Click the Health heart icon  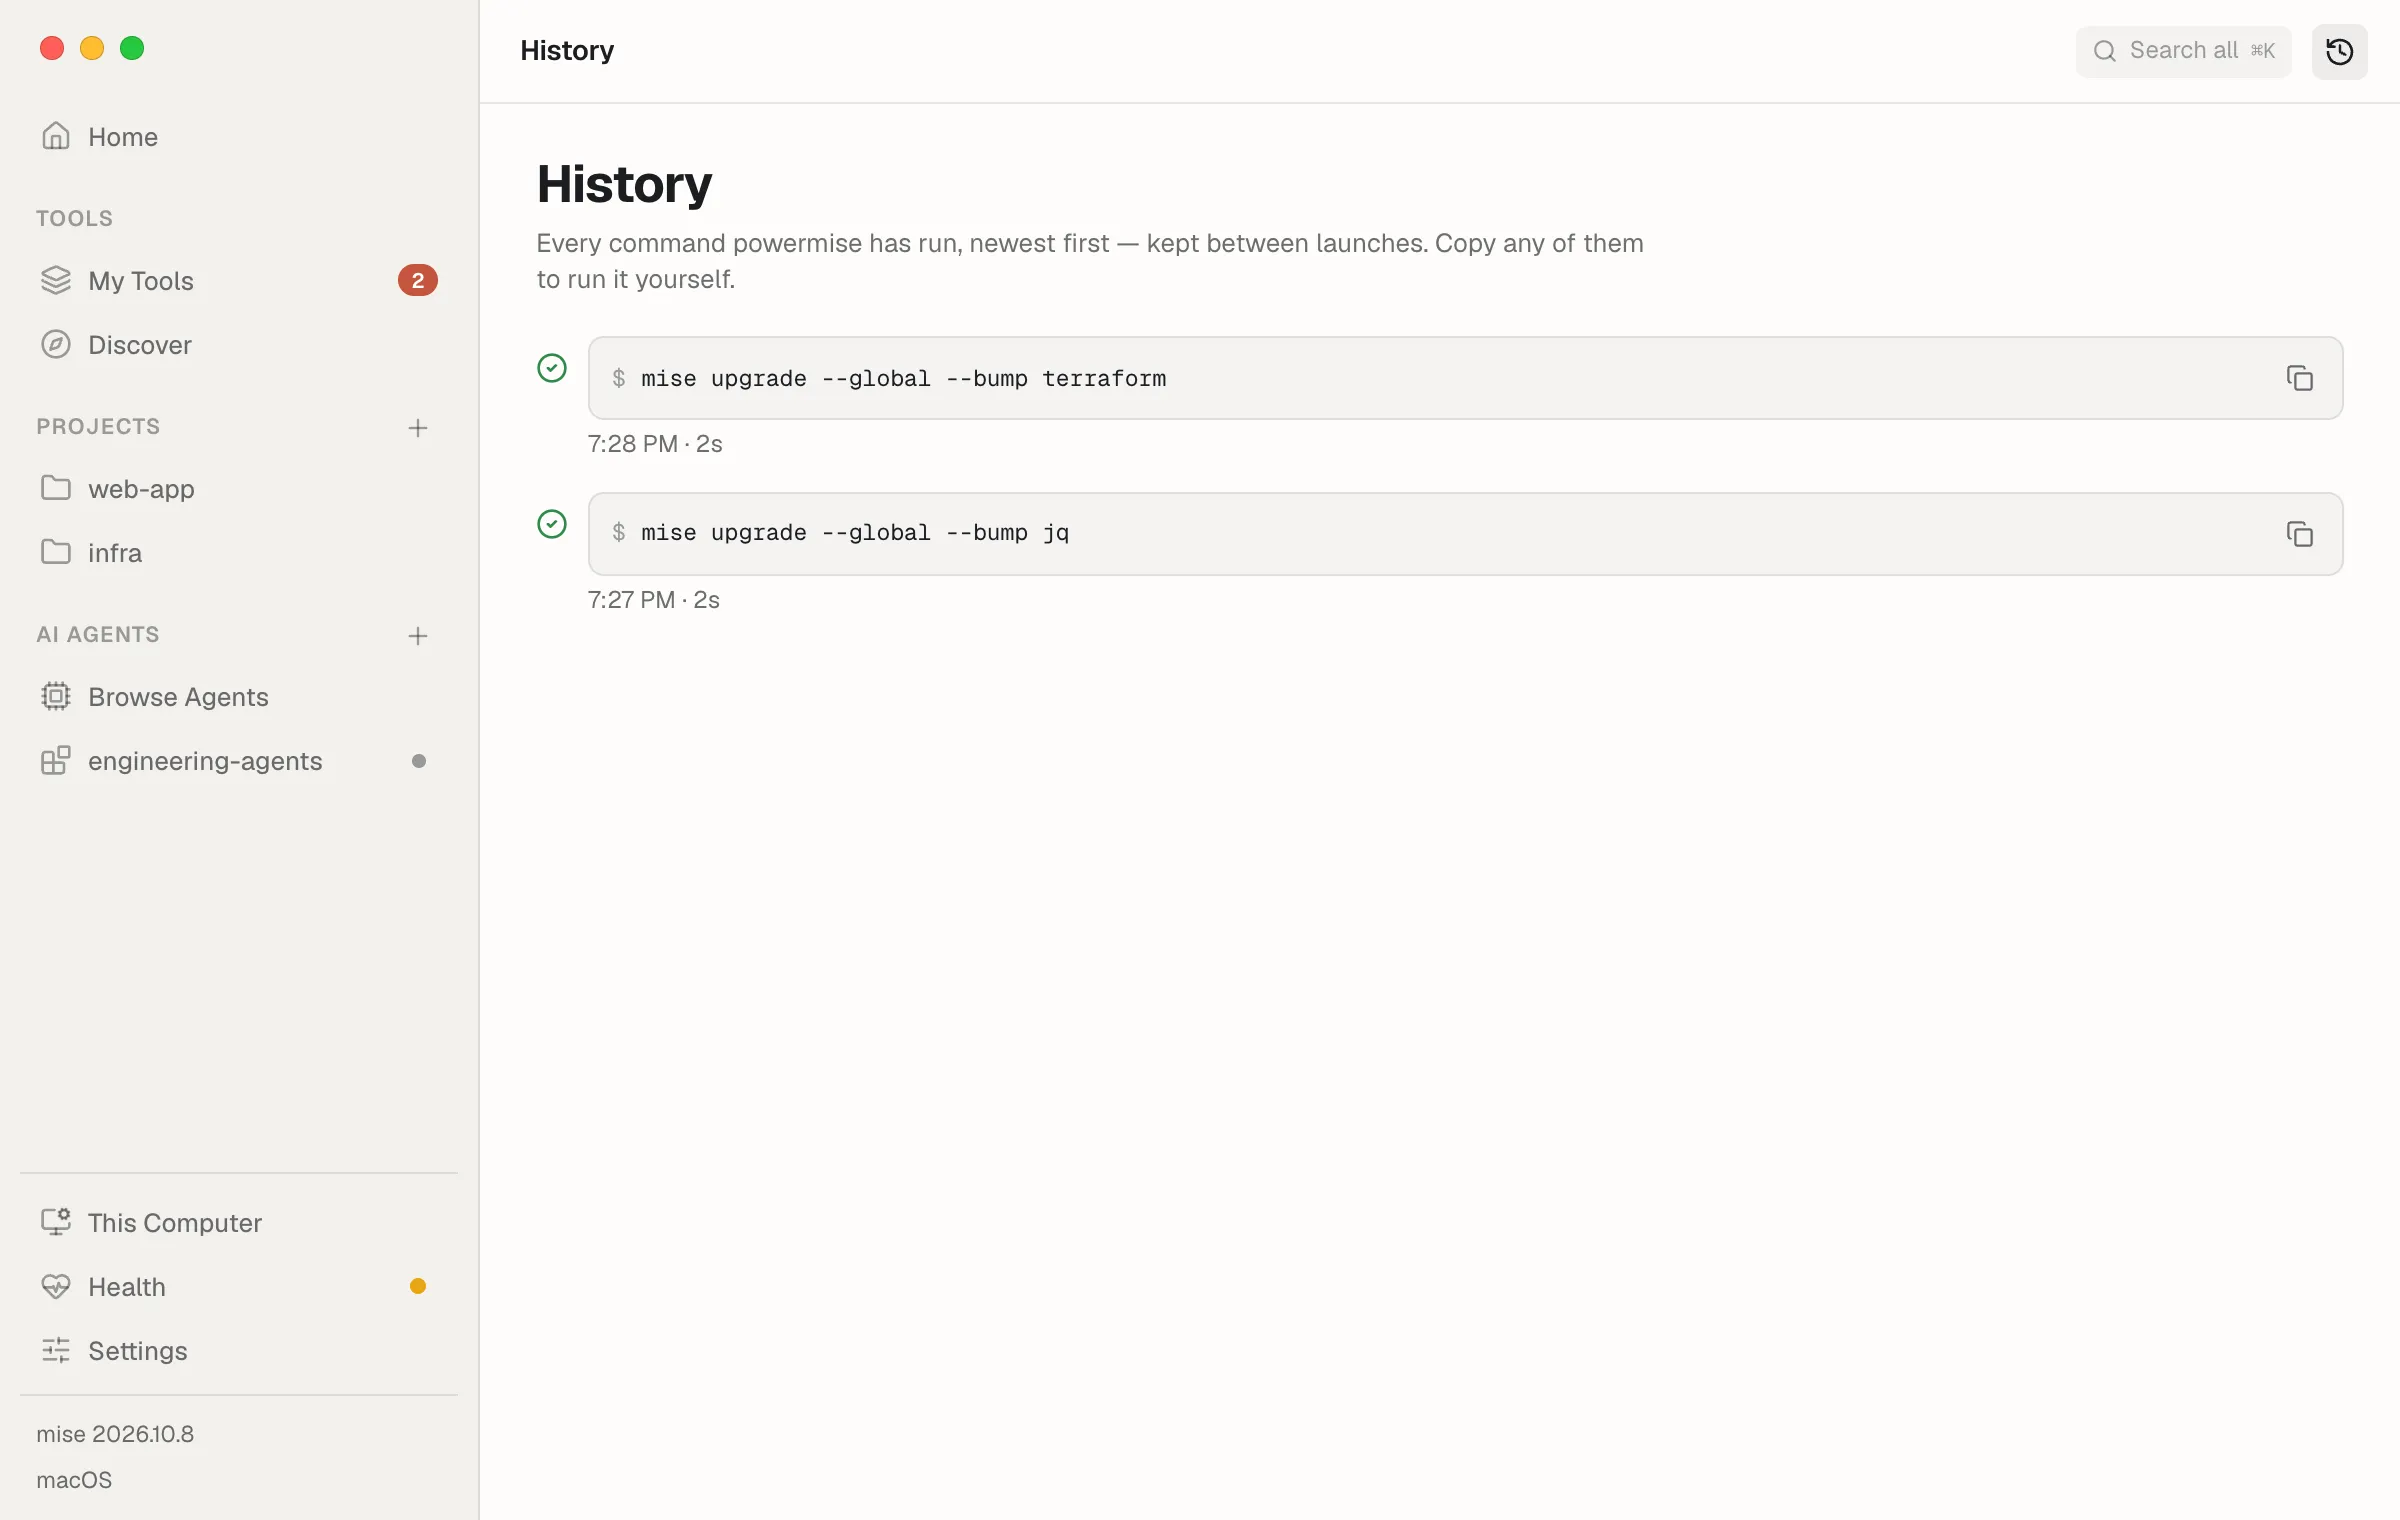(x=56, y=1286)
